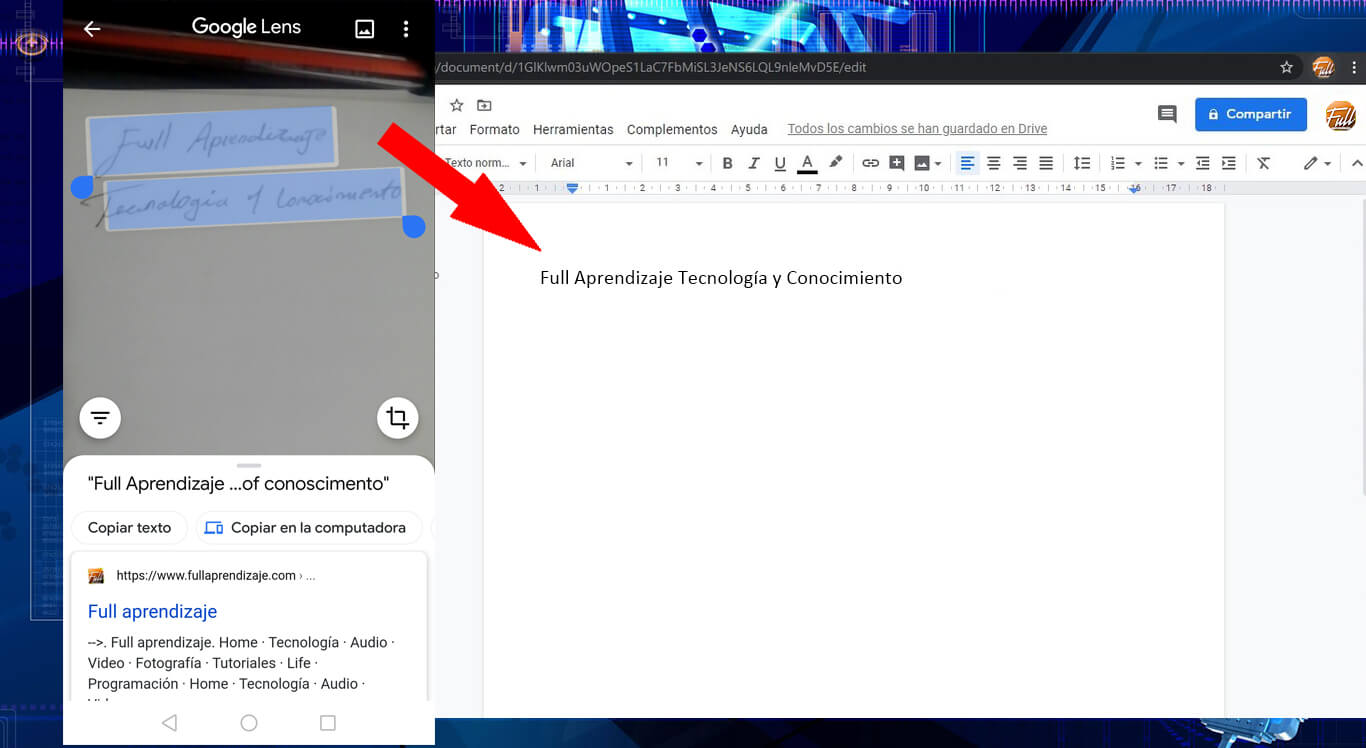Open 'Todos los cambios se han guardado' link
The width and height of the screenshot is (1366, 748).
pyautogui.click(x=917, y=129)
